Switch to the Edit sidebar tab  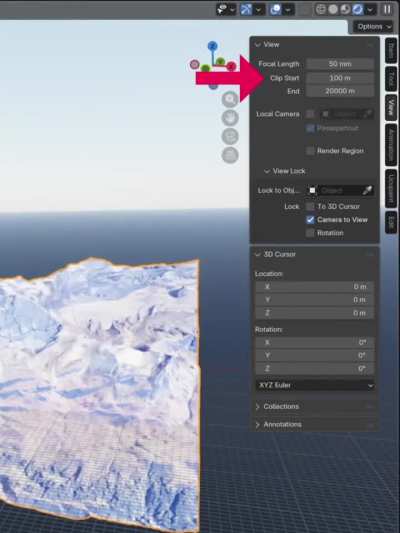pos(391,222)
